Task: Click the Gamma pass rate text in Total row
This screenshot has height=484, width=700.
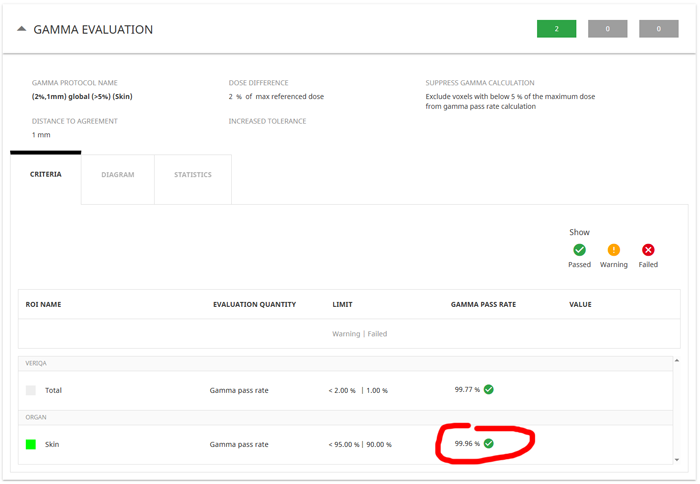Action: [x=239, y=390]
